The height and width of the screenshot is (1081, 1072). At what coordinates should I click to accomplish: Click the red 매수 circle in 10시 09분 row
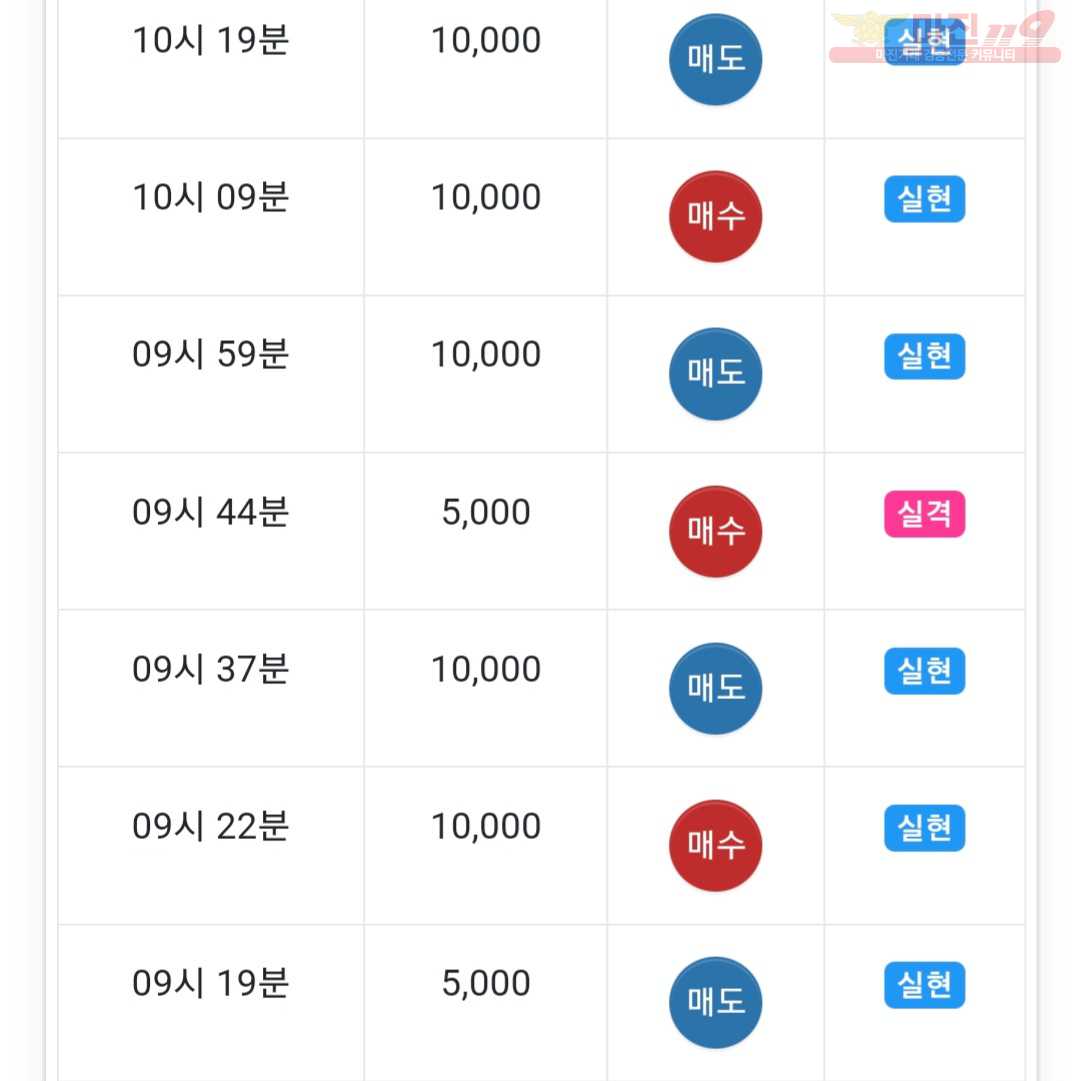[716, 216]
